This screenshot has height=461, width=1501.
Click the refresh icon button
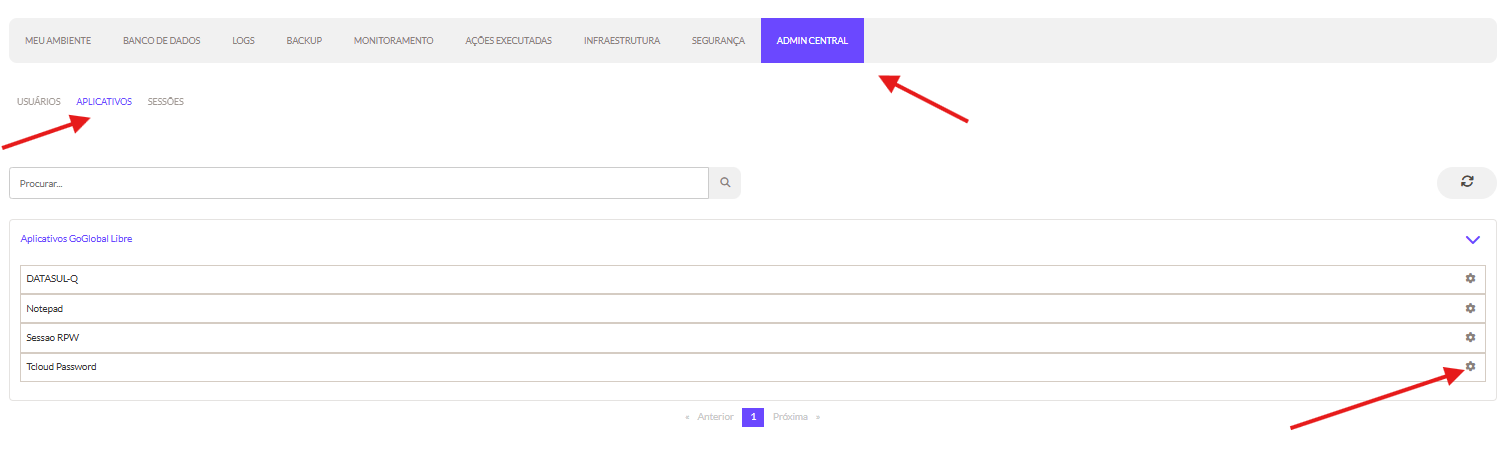click(1467, 182)
